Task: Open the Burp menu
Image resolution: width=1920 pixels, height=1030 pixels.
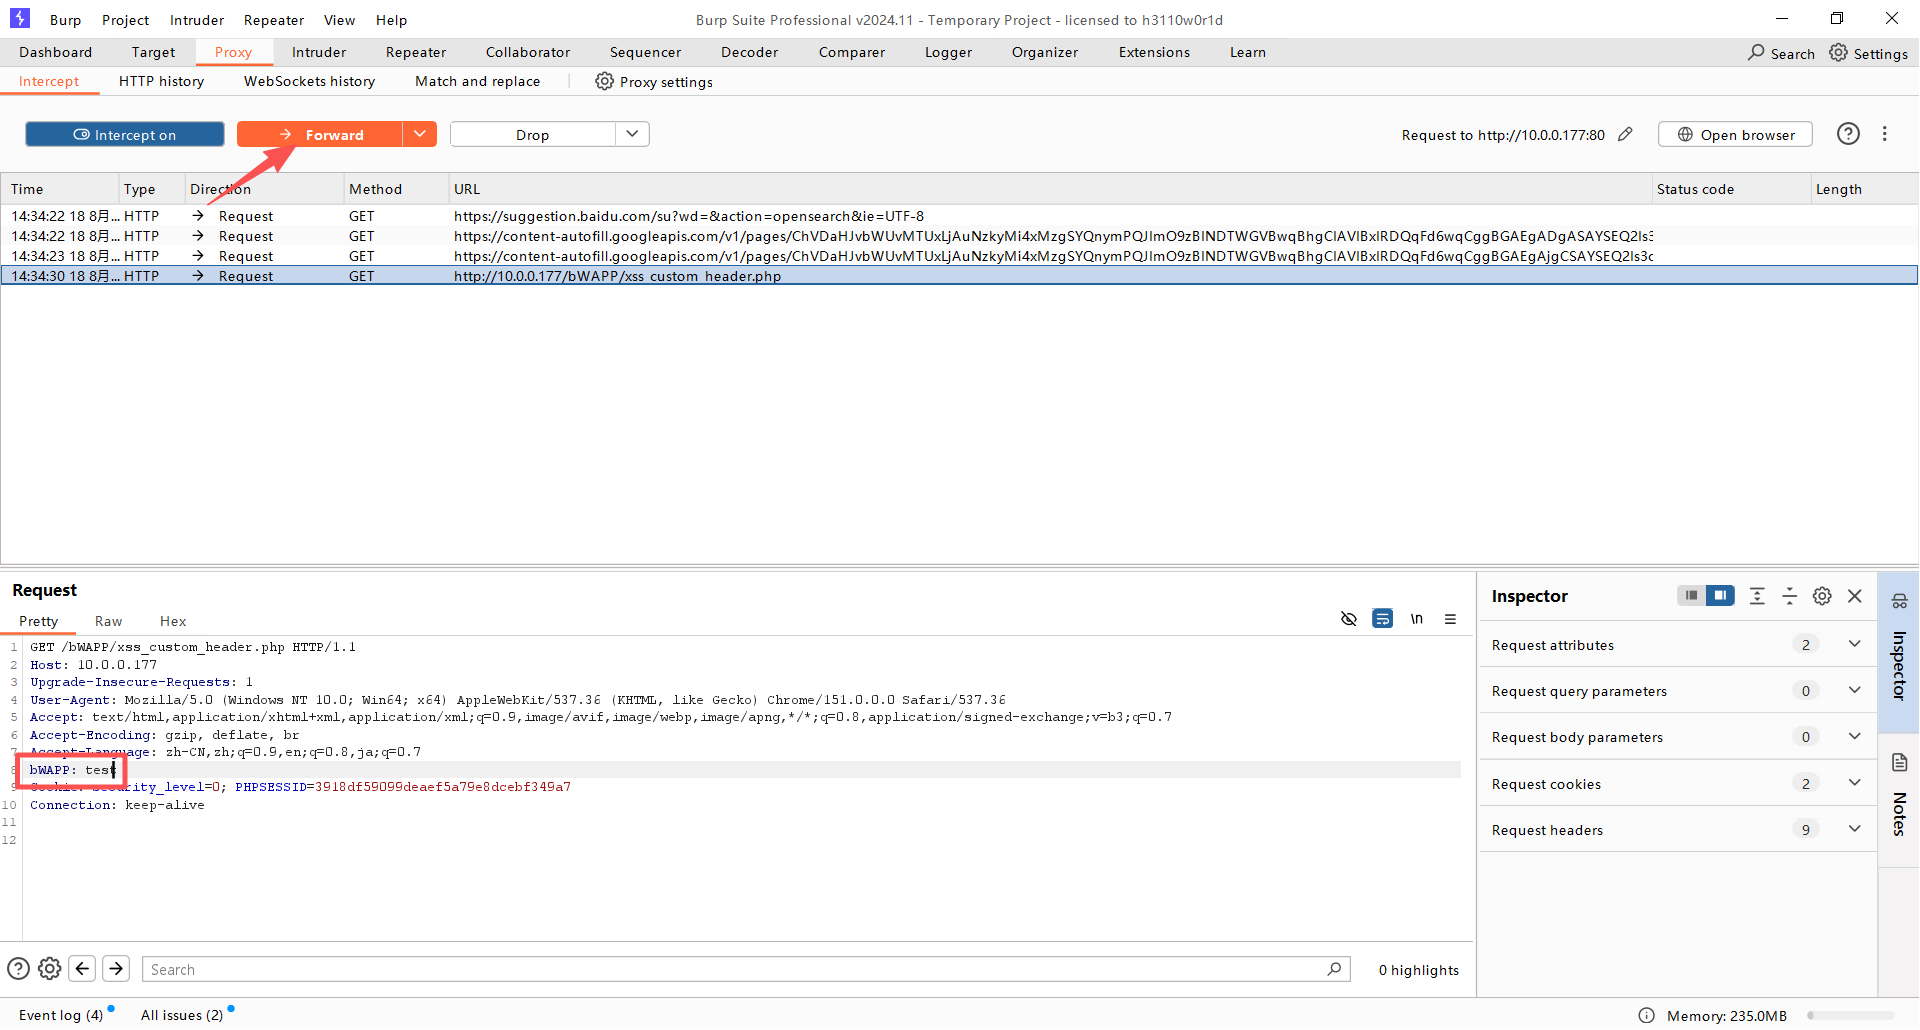Action: 65,20
